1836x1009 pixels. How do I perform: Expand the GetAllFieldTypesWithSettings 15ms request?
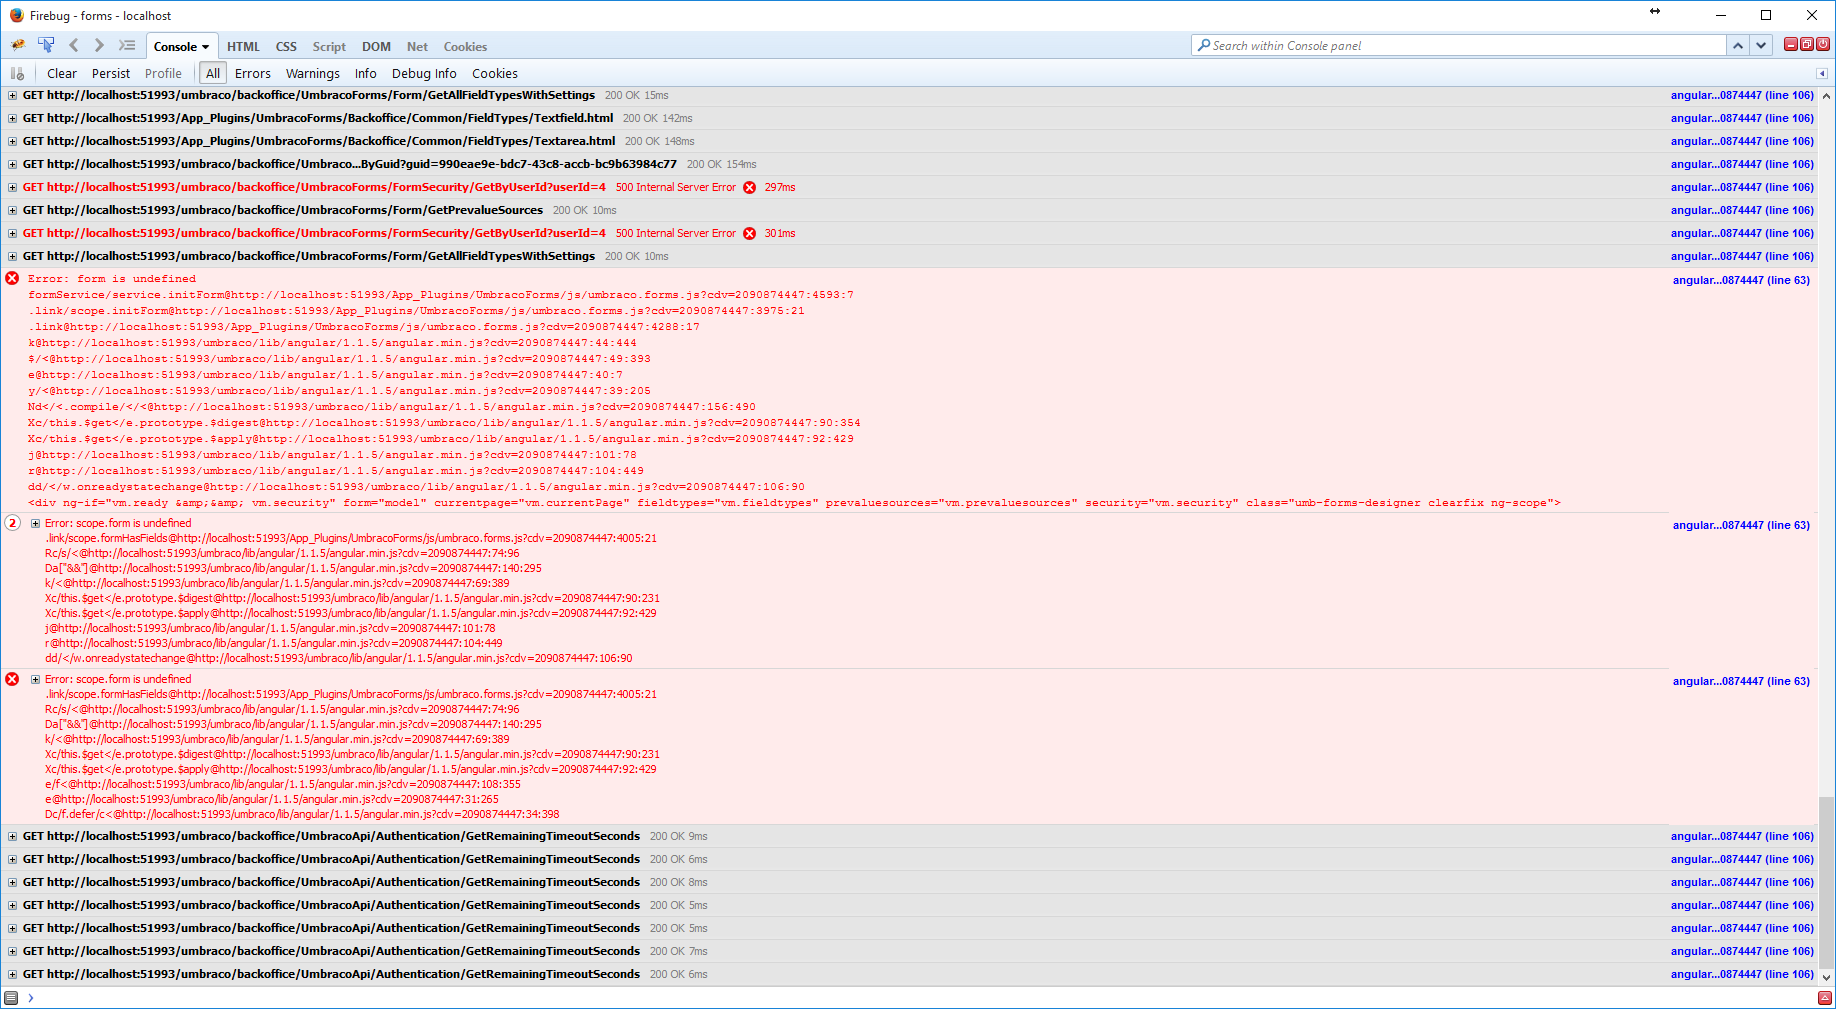point(12,96)
